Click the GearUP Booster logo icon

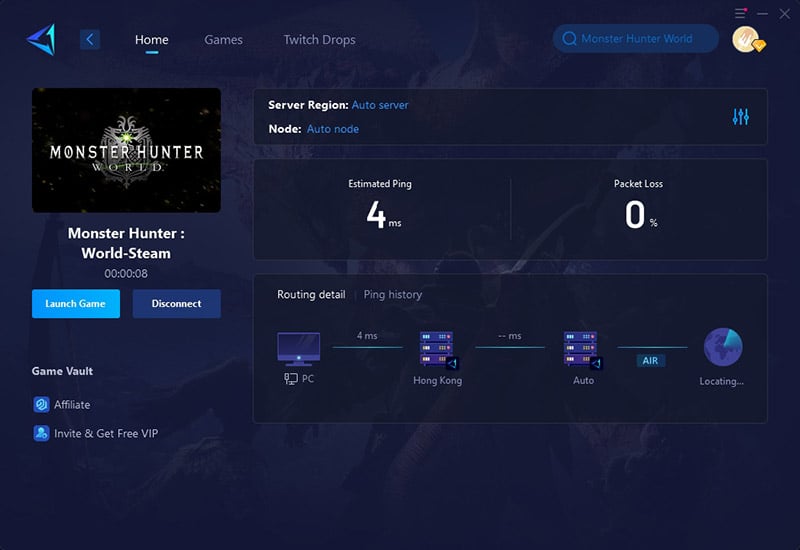(41, 39)
